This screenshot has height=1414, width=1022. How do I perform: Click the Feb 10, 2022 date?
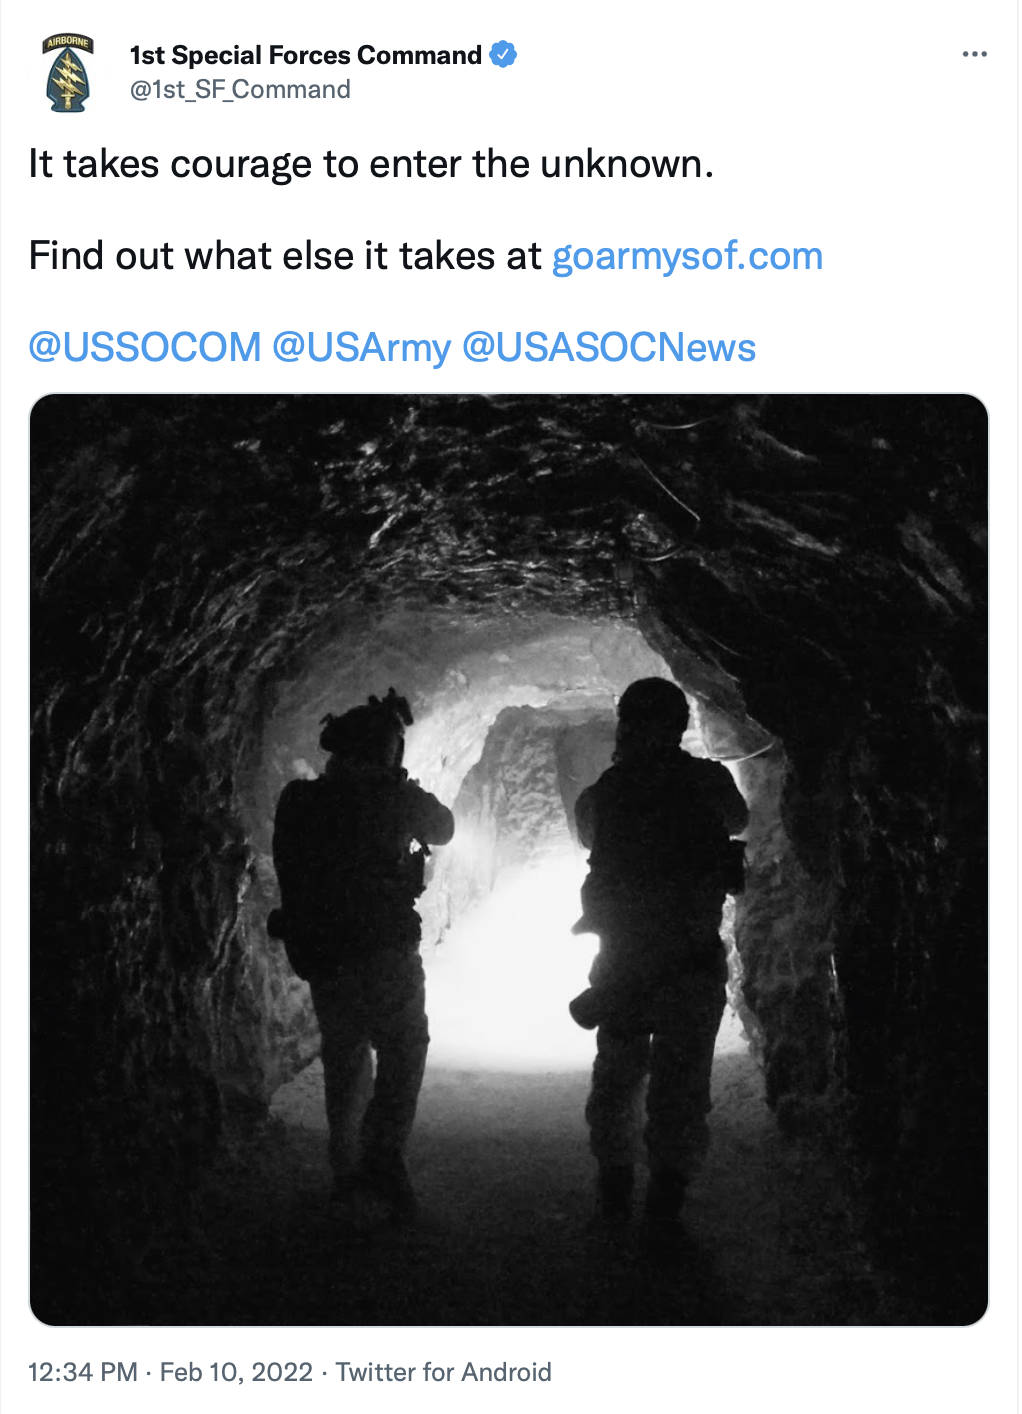coord(236,1372)
